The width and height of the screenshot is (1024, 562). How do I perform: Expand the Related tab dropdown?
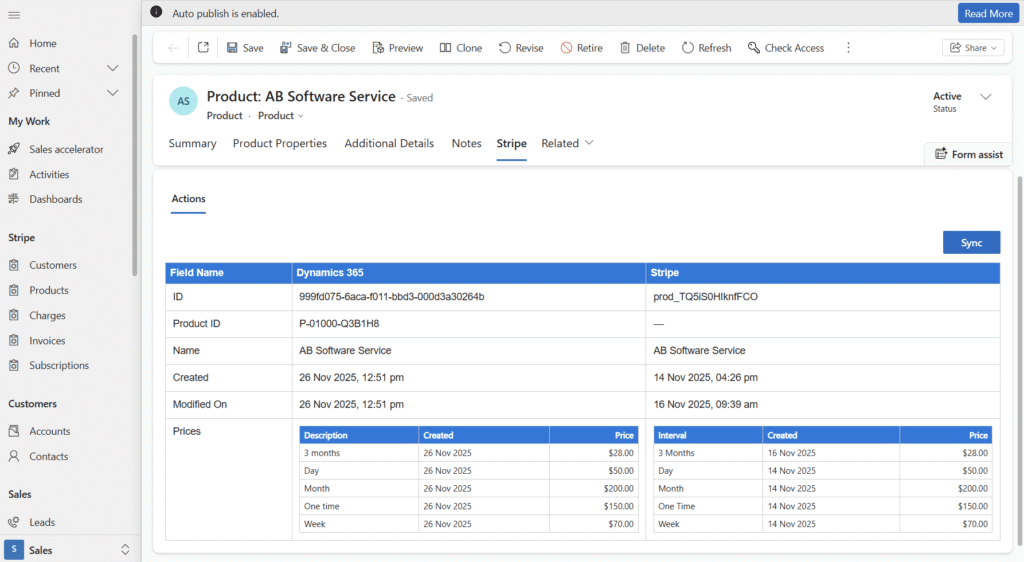pos(568,143)
